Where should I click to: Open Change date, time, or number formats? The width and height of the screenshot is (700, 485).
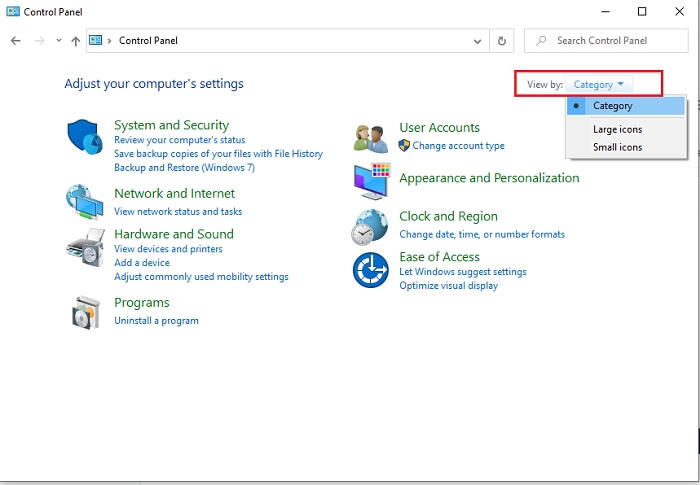click(x=482, y=234)
